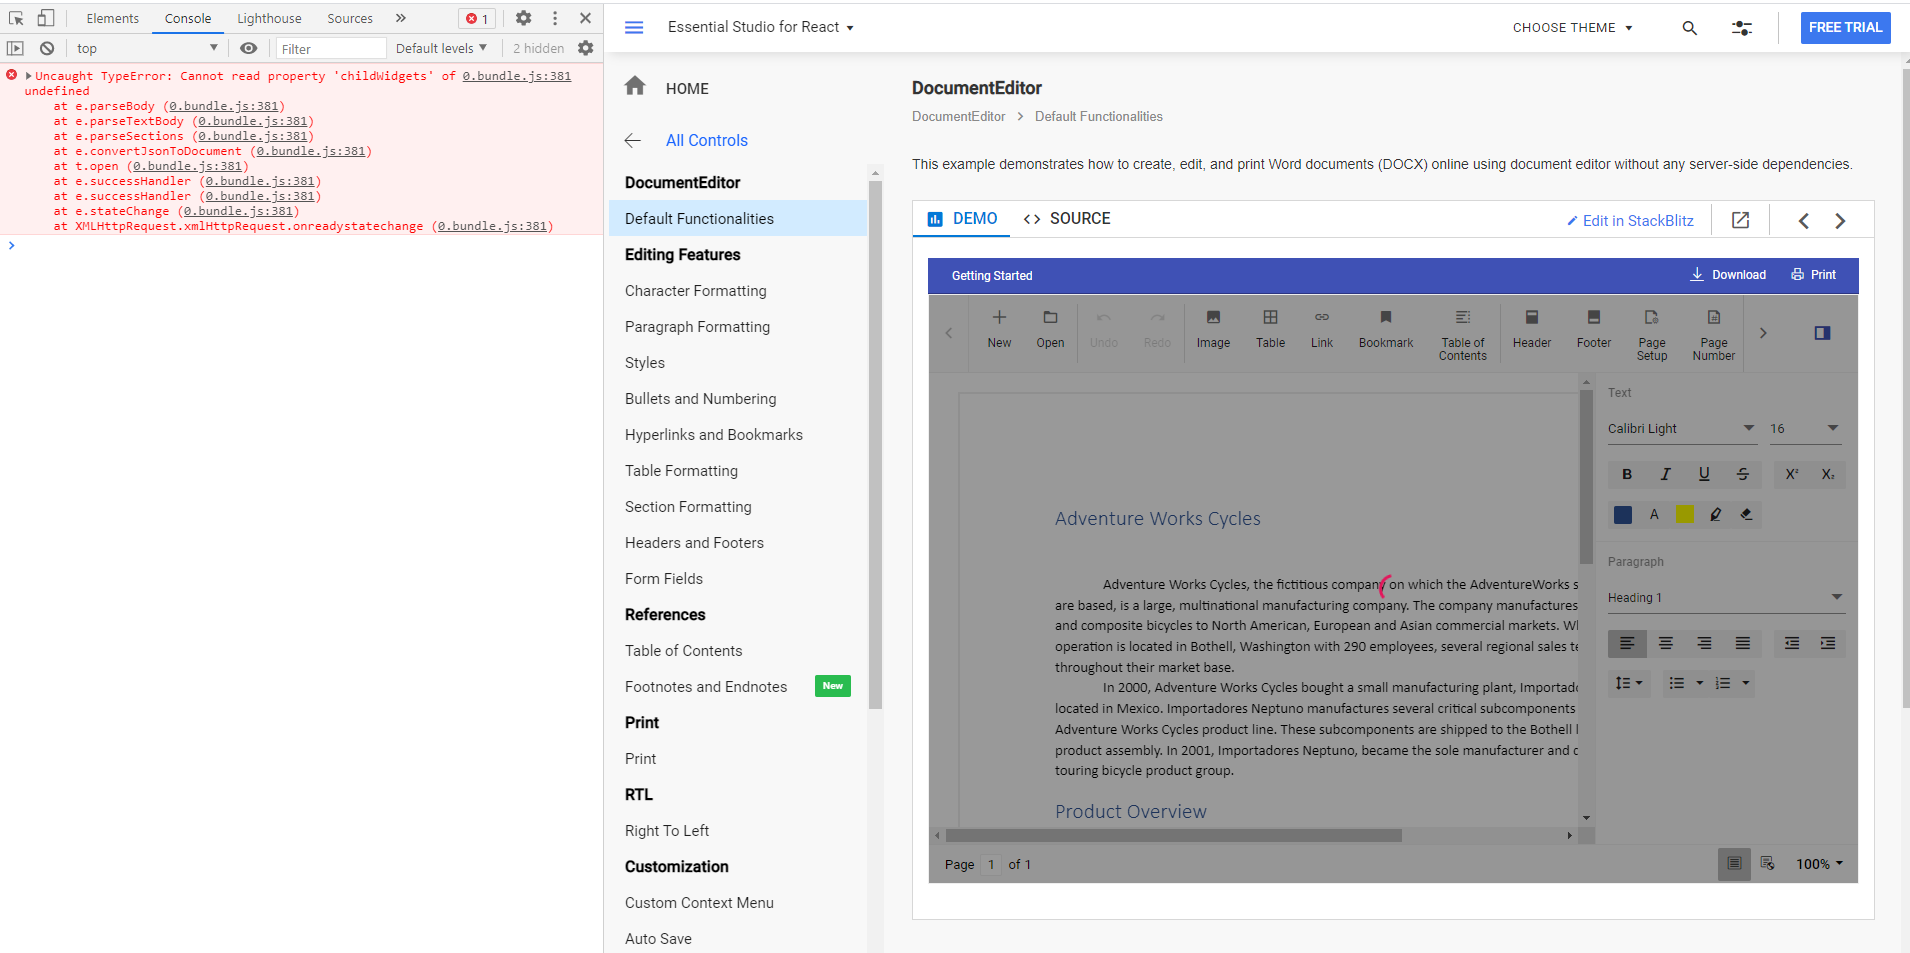Click the yellow highlight color swatch
Image resolution: width=1910 pixels, height=953 pixels.
[1685, 515]
